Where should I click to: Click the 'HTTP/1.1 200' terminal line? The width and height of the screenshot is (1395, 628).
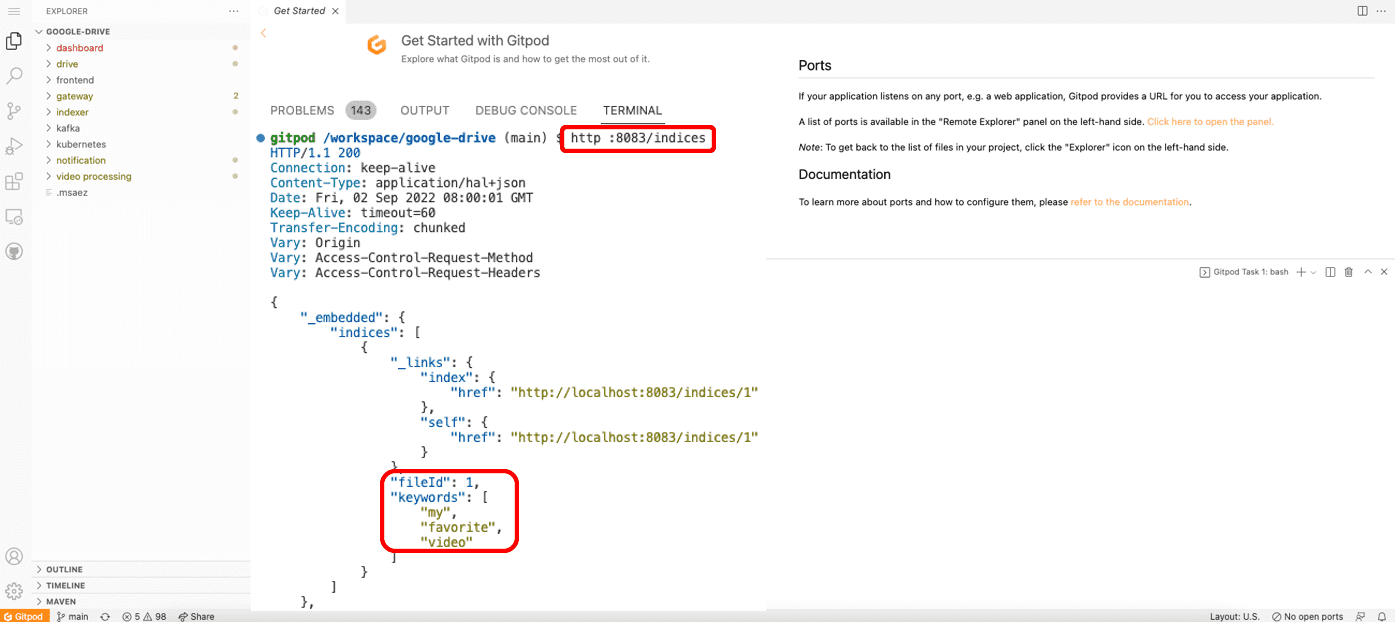(x=315, y=153)
